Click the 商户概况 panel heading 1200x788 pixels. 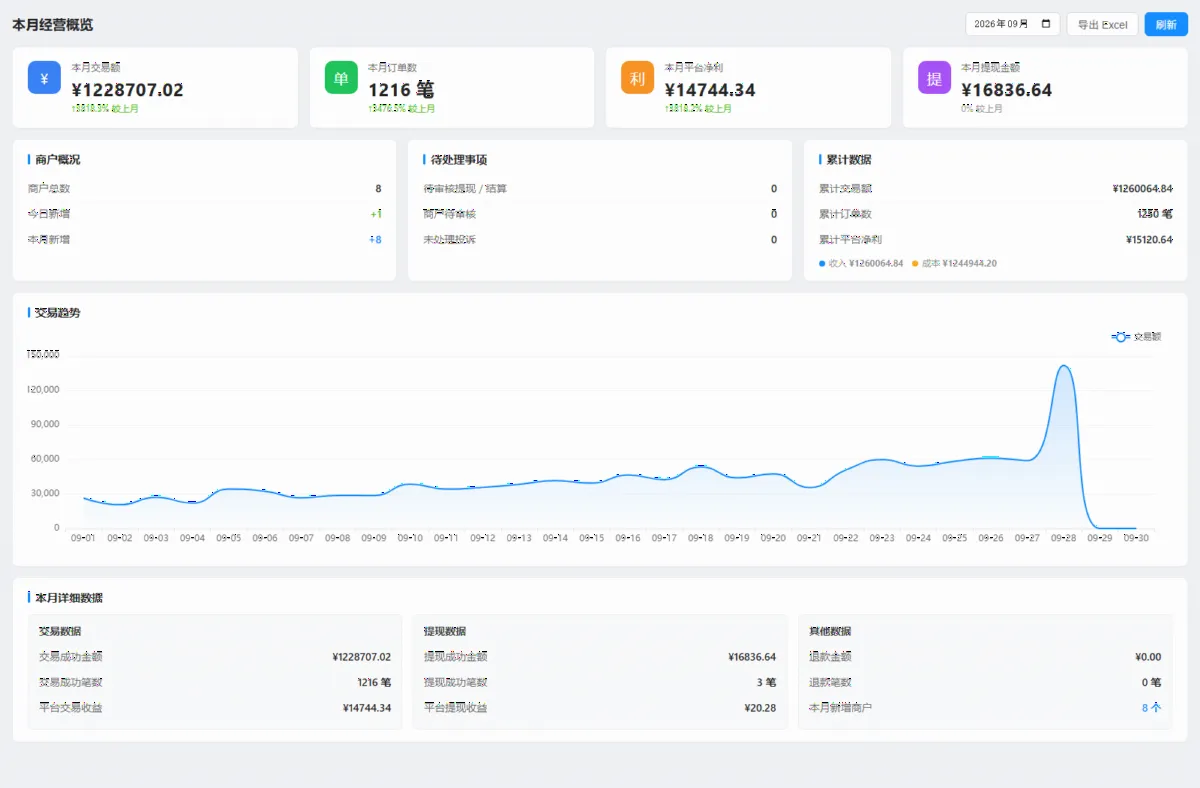point(57,159)
